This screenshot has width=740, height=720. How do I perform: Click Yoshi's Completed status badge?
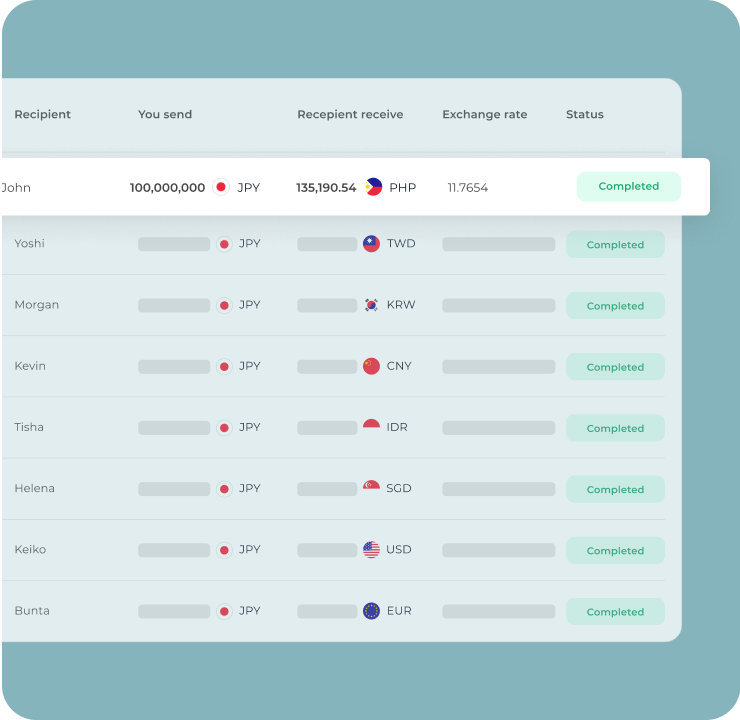pyautogui.click(x=615, y=245)
